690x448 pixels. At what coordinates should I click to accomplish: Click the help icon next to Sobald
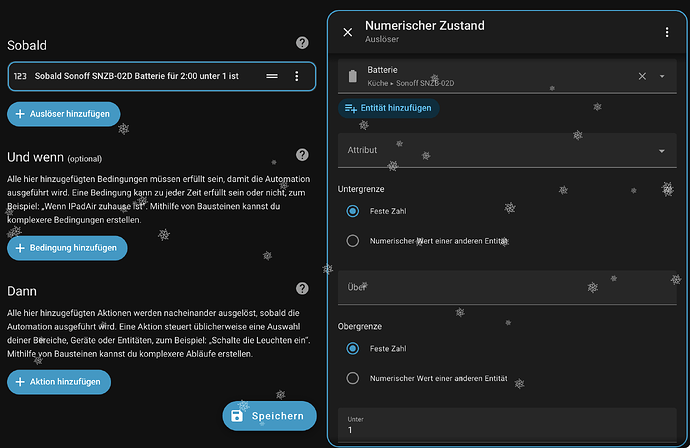302,44
